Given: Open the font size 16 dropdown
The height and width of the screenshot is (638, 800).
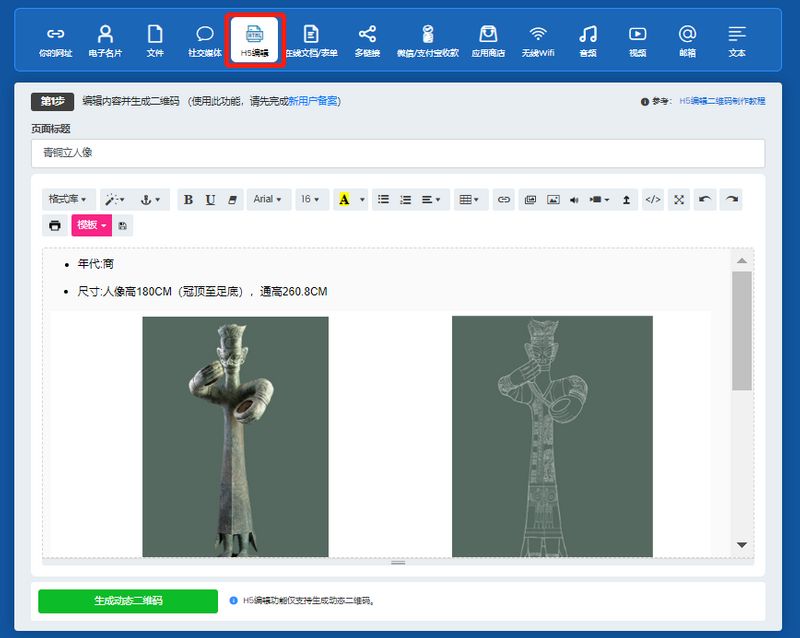Looking at the screenshot, I should (x=311, y=200).
